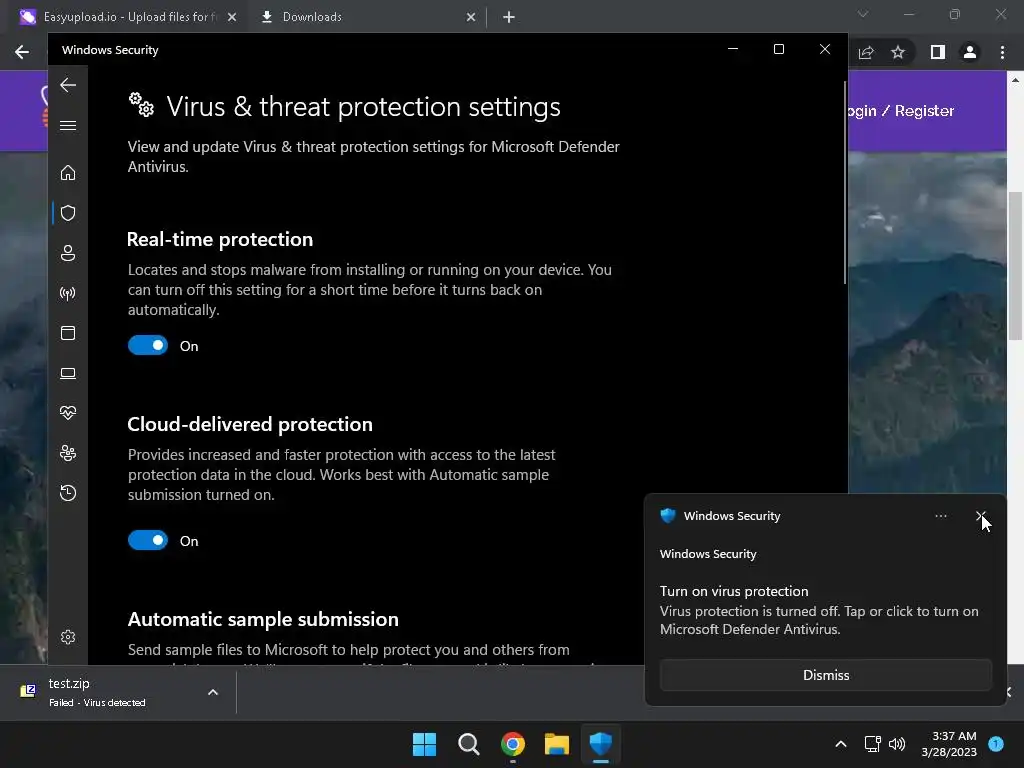The image size is (1024, 768).
Task: Open Chrome from taskbar
Action: tap(513, 744)
